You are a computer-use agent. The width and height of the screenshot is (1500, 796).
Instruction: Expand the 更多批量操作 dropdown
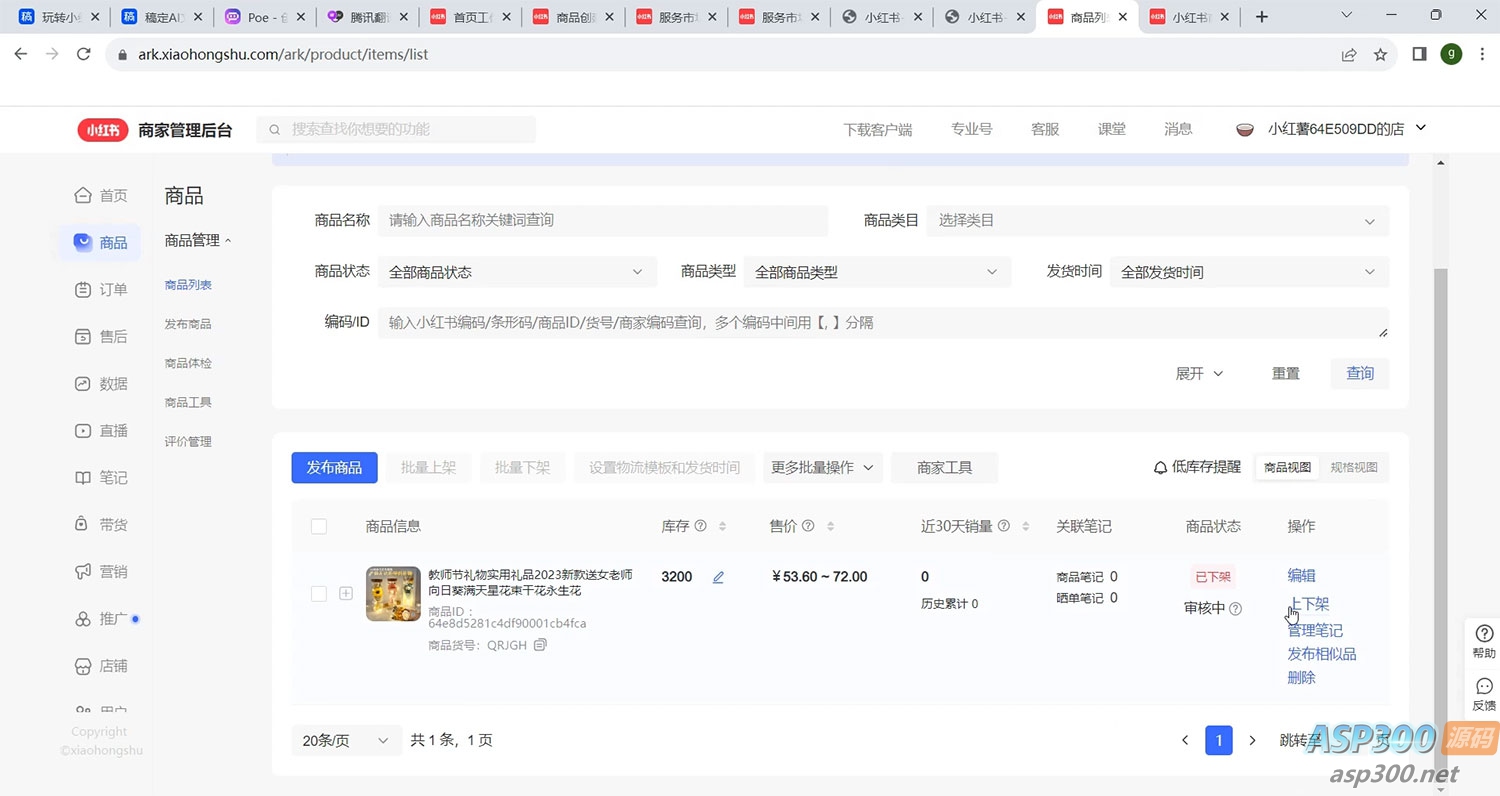[822, 467]
